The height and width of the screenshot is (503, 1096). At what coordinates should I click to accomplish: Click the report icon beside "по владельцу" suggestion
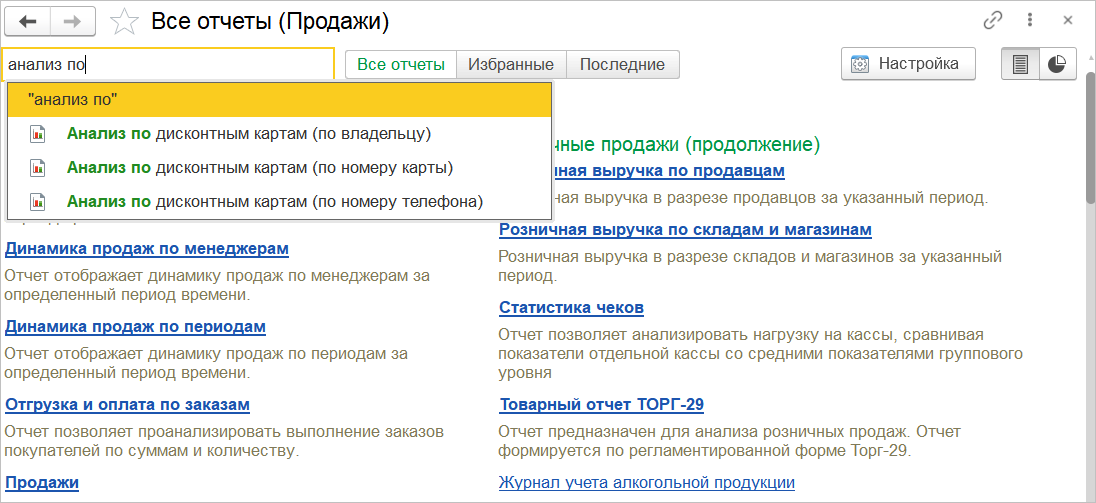tap(38, 133)
